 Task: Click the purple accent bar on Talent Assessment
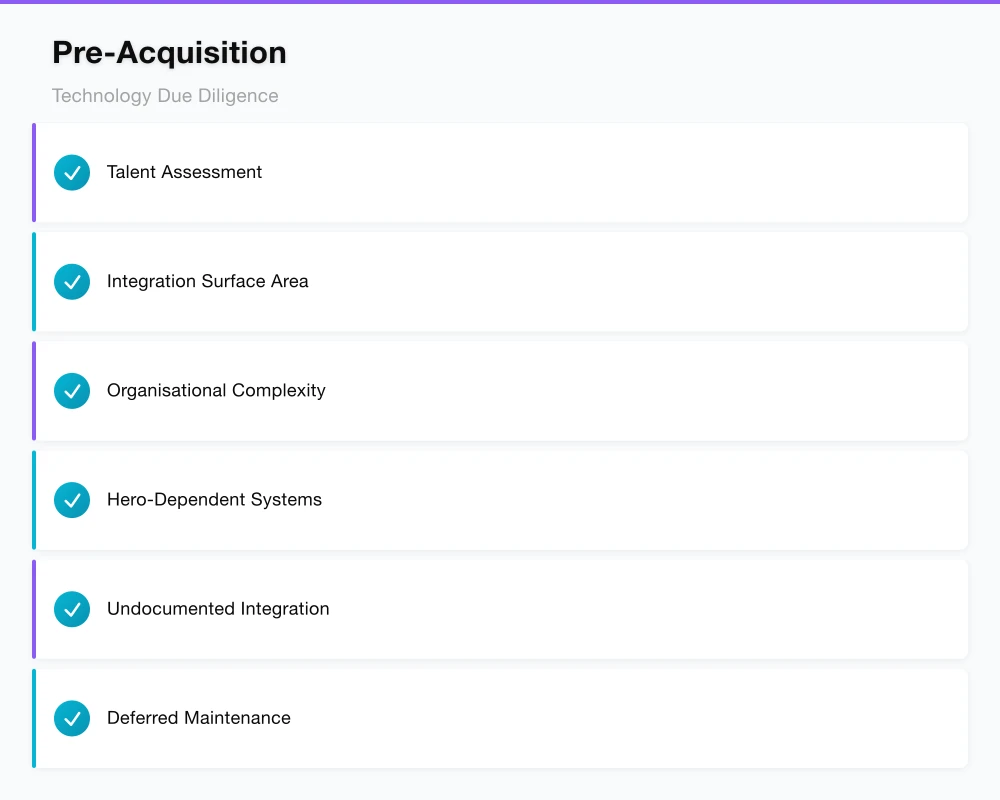(33, 172)
